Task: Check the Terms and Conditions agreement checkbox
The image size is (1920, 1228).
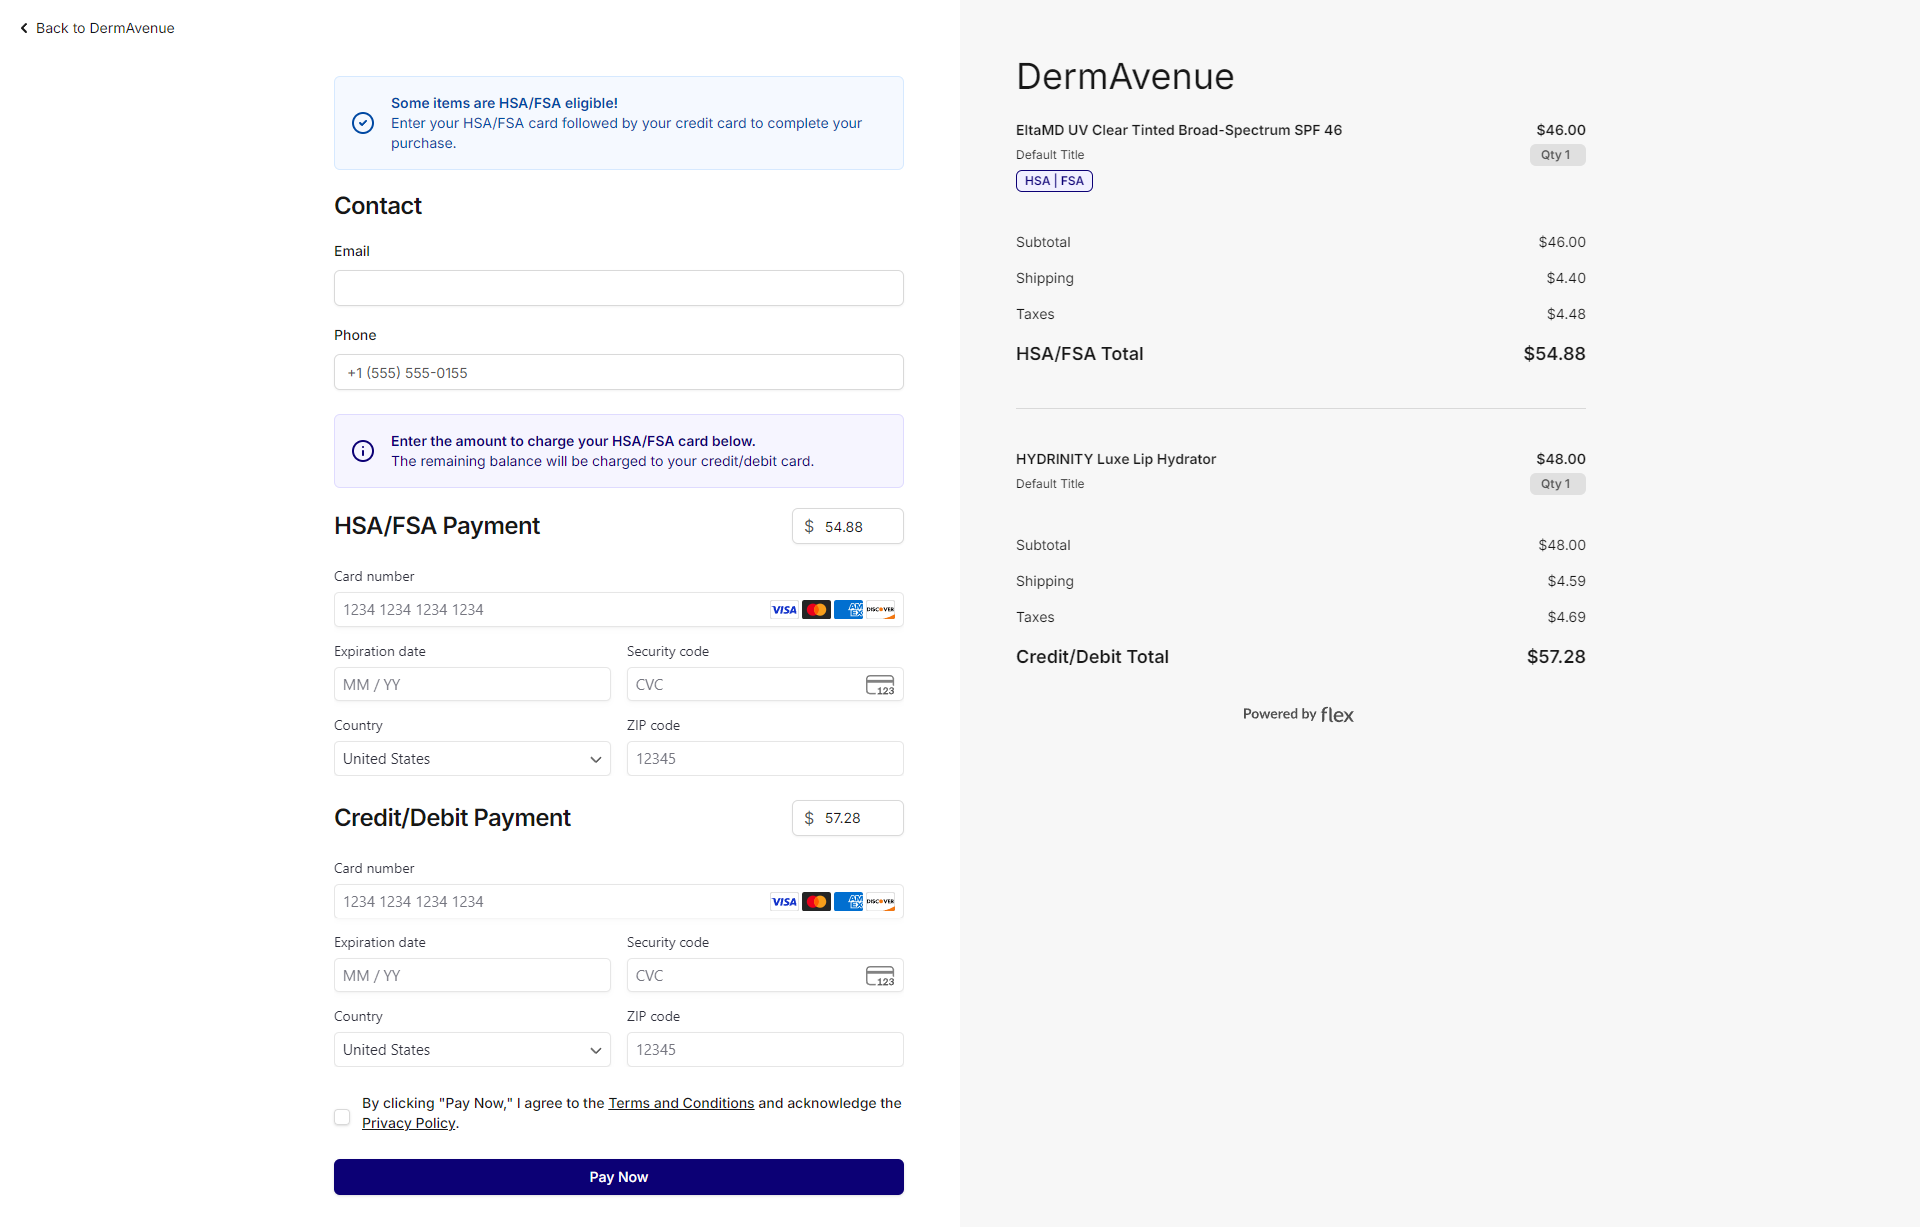Action: [x=342, y=1117]
